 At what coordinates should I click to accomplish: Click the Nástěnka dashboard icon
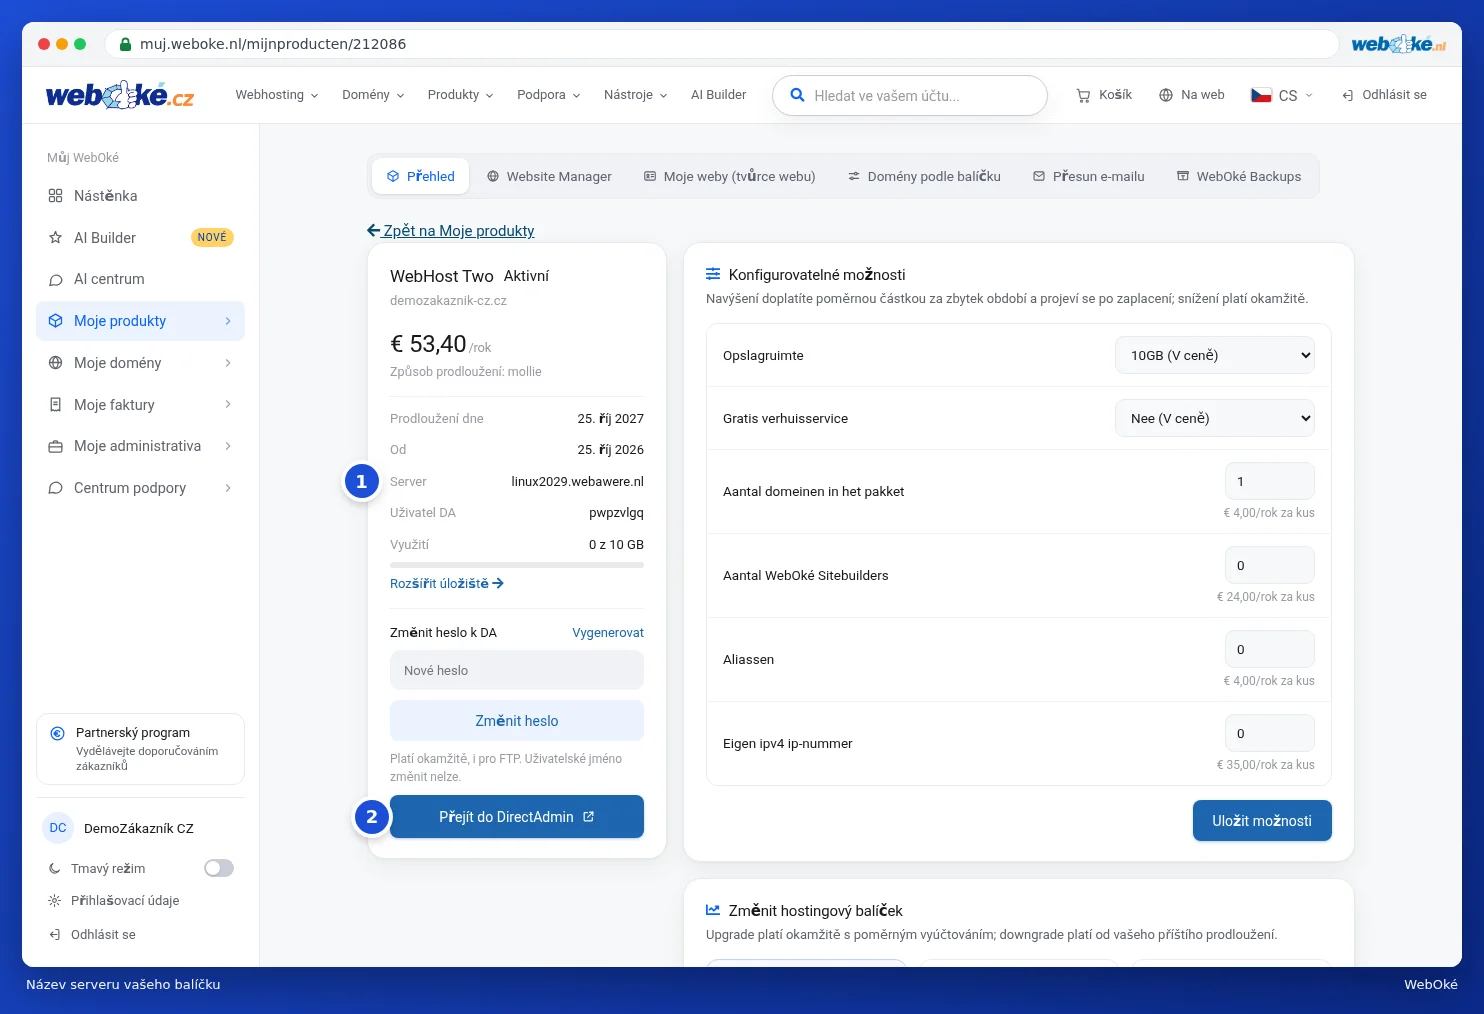[55, 196]
